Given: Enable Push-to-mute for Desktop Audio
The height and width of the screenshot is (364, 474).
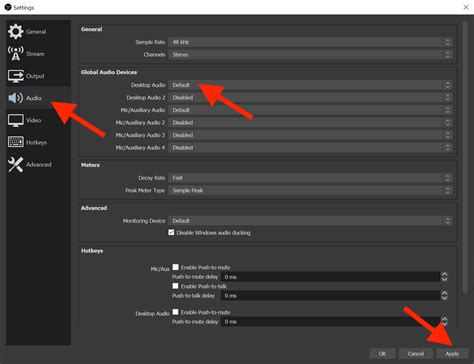Looking at the screenshot, I should 175,312.
